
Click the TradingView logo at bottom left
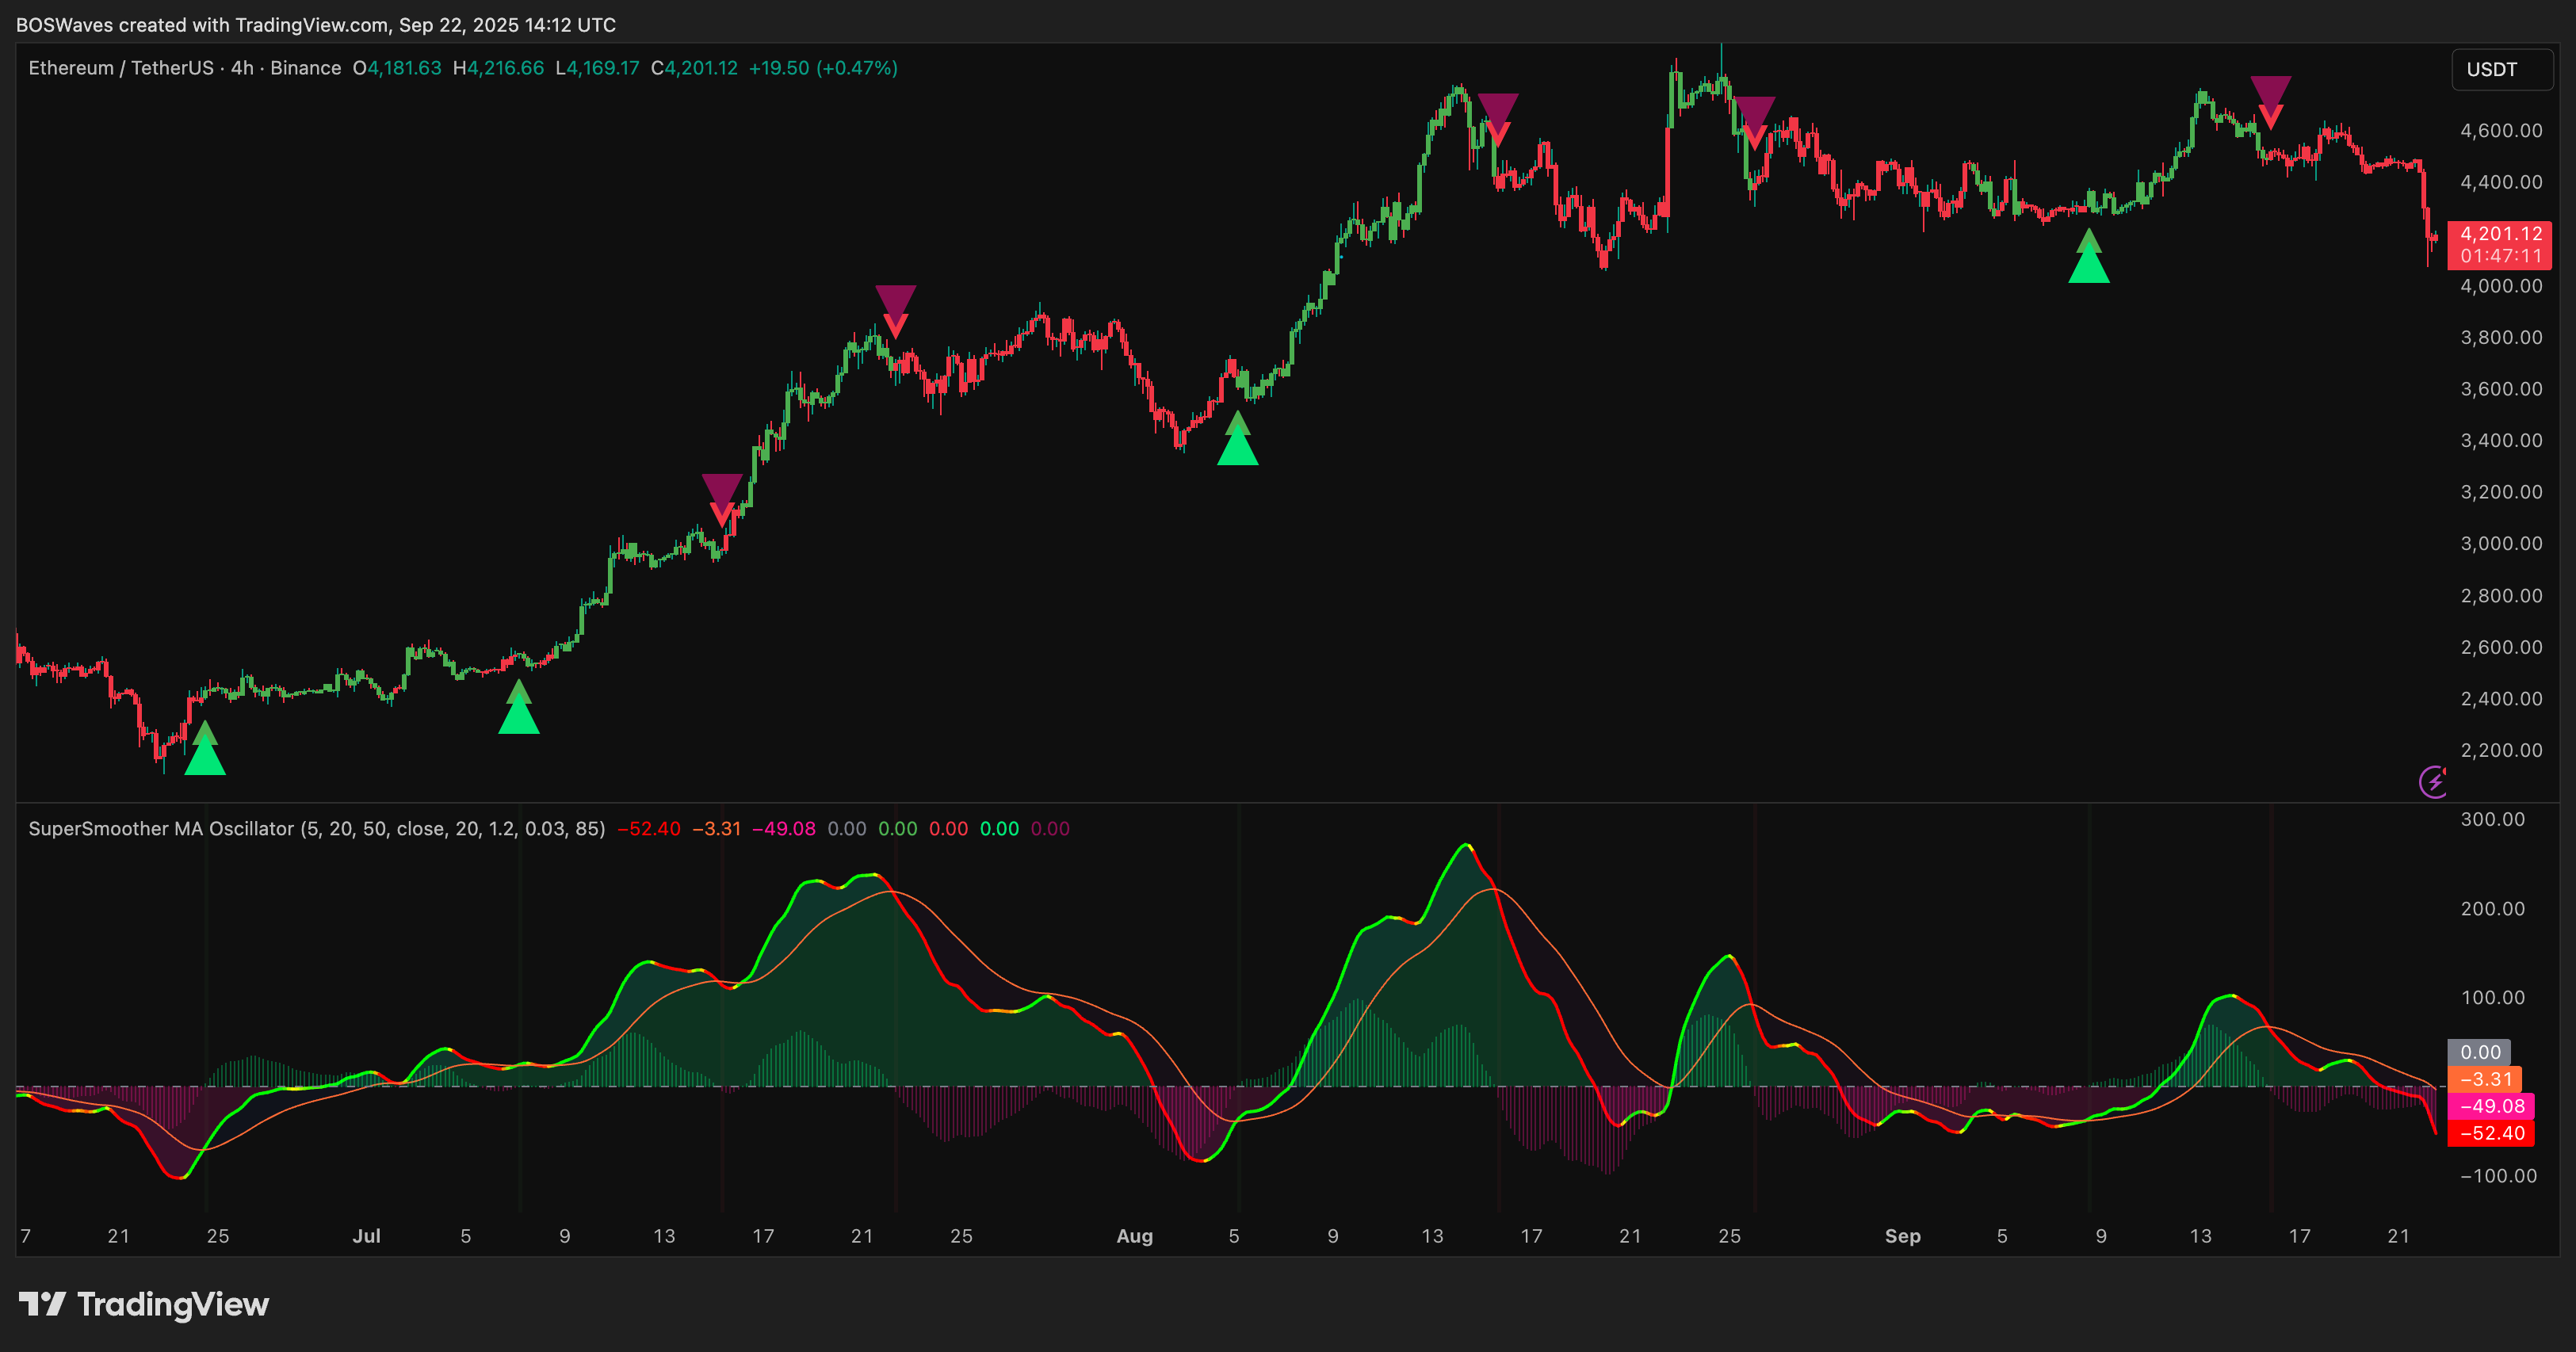click(x=144, y=1304)
